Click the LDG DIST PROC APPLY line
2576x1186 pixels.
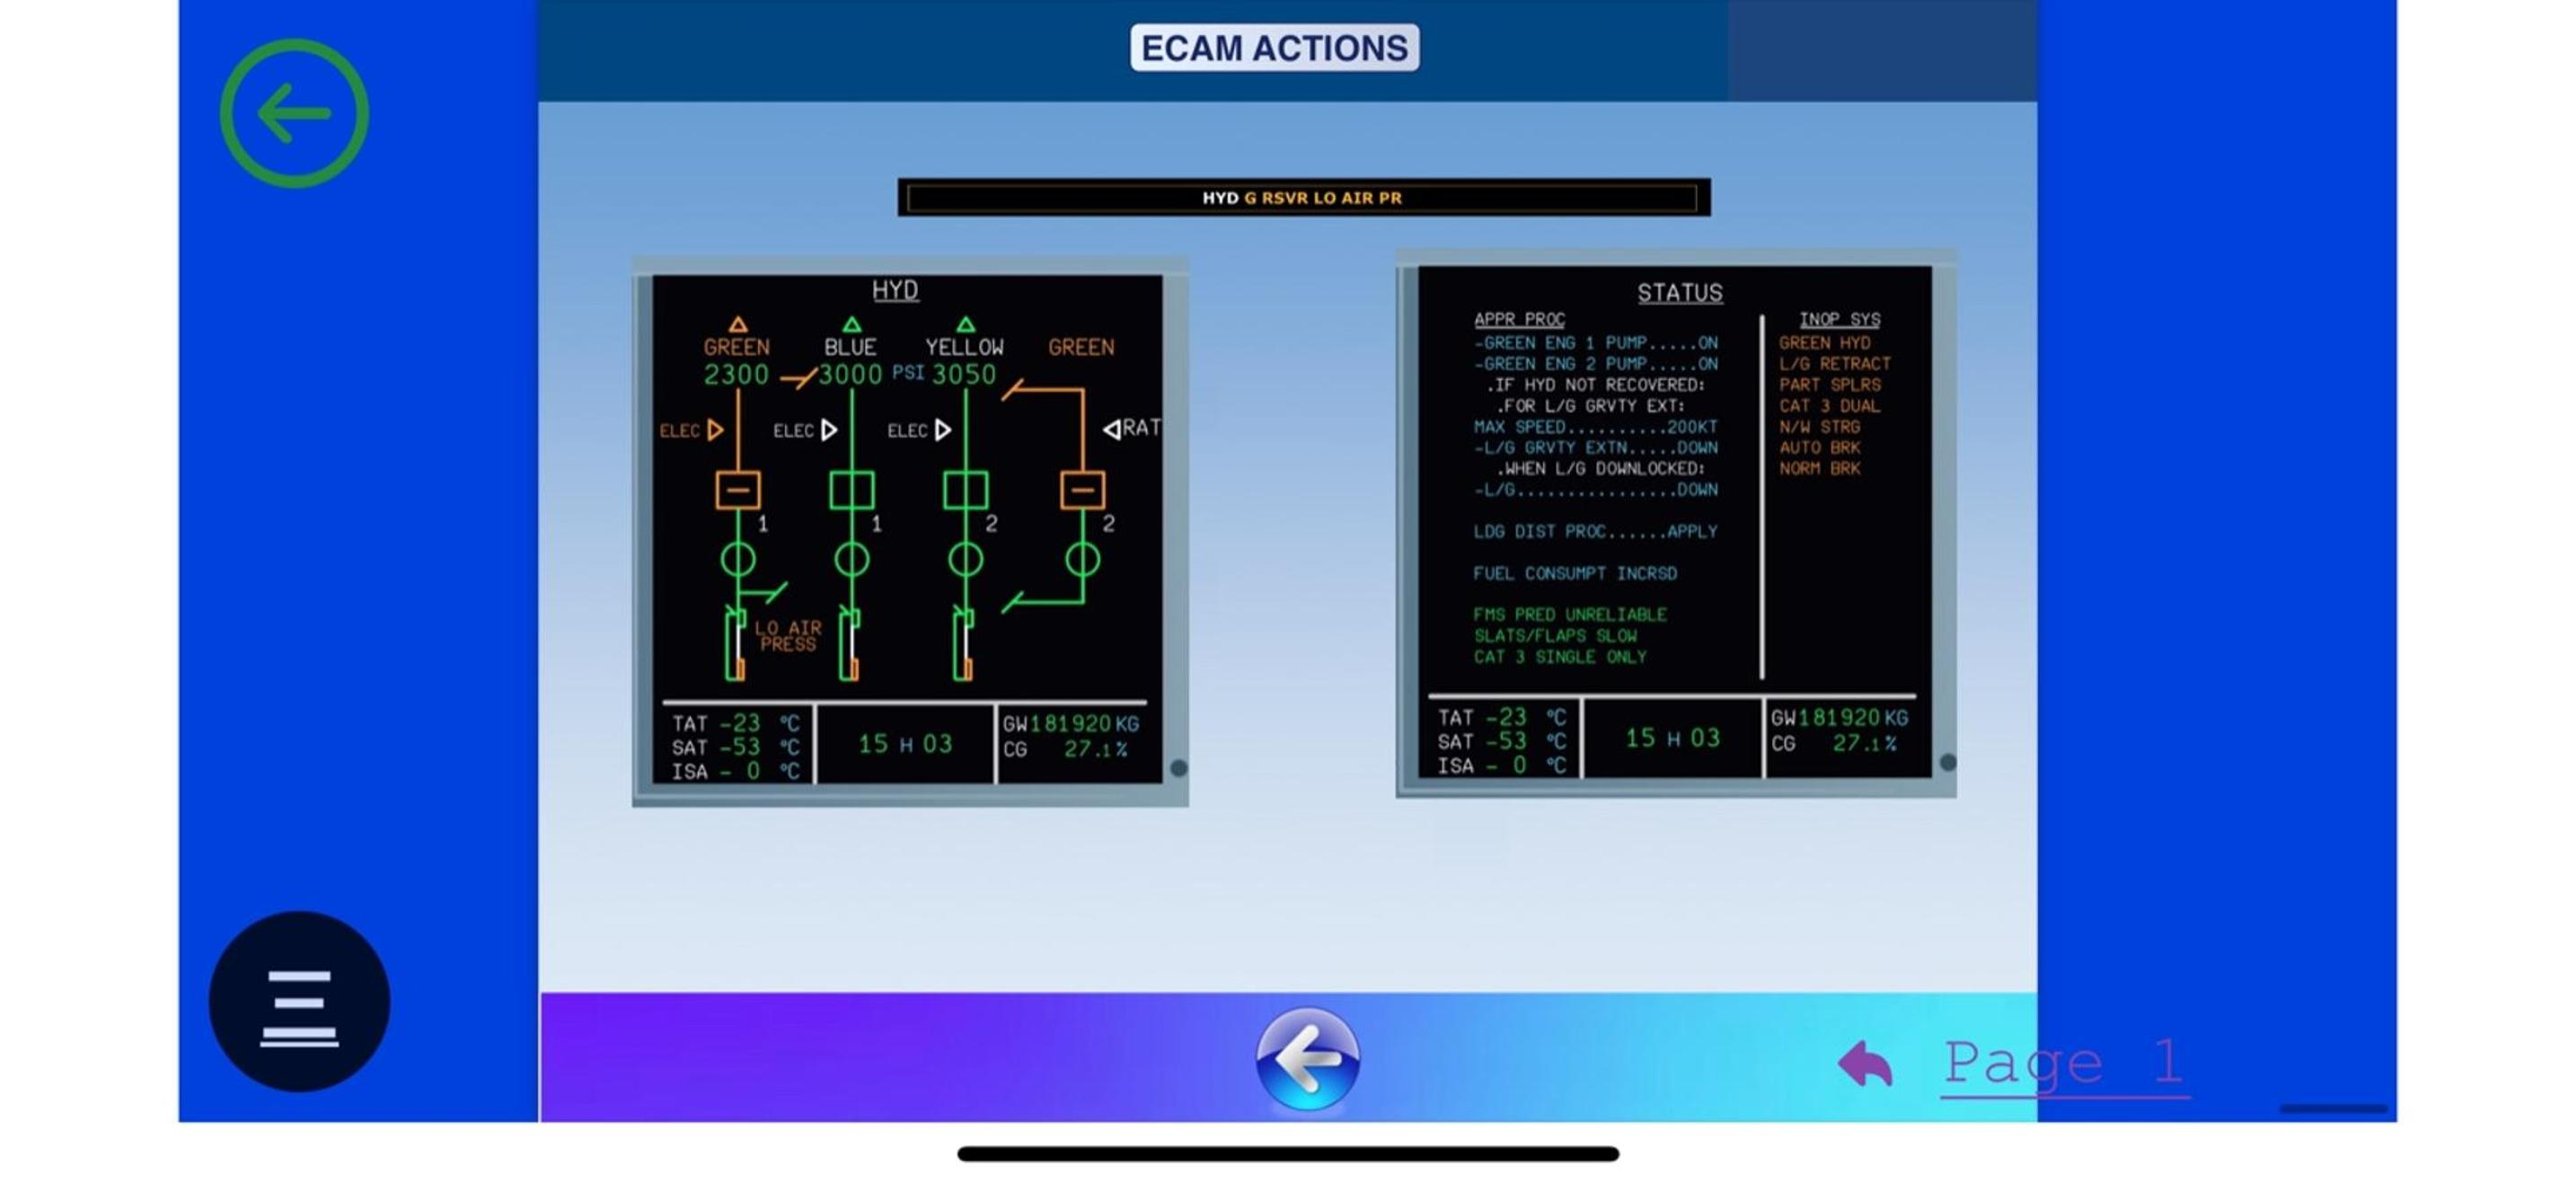click(1594, 532)
